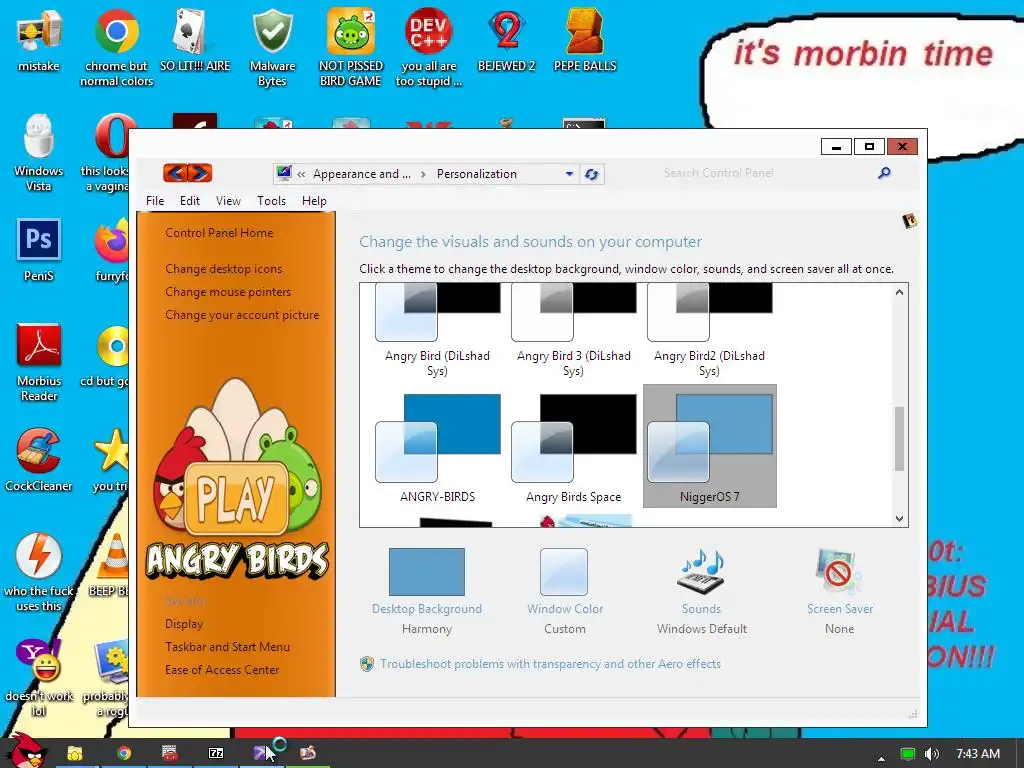Open File Explorer from the taskbar
Viewport: 1024px width, 768px height.
(x=75, y=753)
